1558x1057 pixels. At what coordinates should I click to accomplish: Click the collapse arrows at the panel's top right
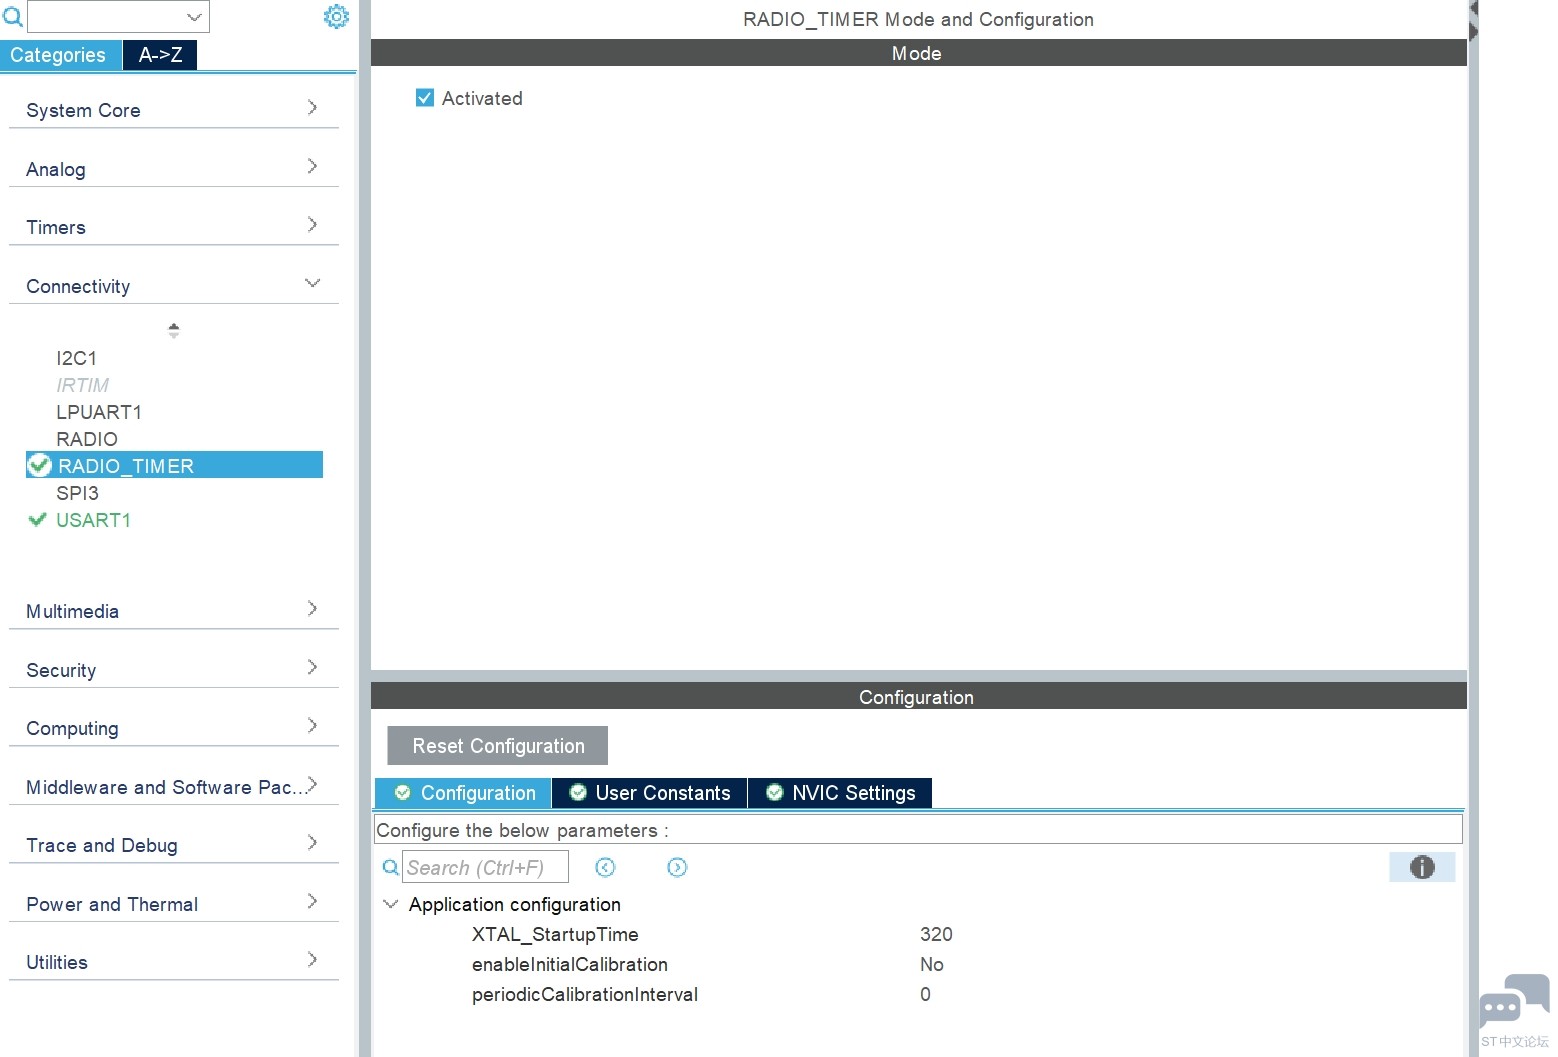click(x=1473, y=20)
